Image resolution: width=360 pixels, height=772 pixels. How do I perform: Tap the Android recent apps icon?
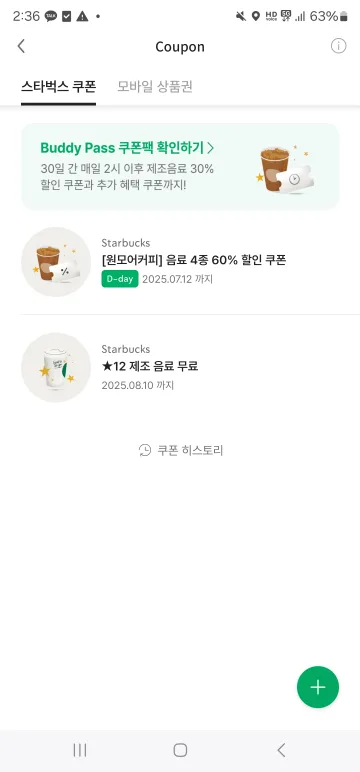pos(80,750)
